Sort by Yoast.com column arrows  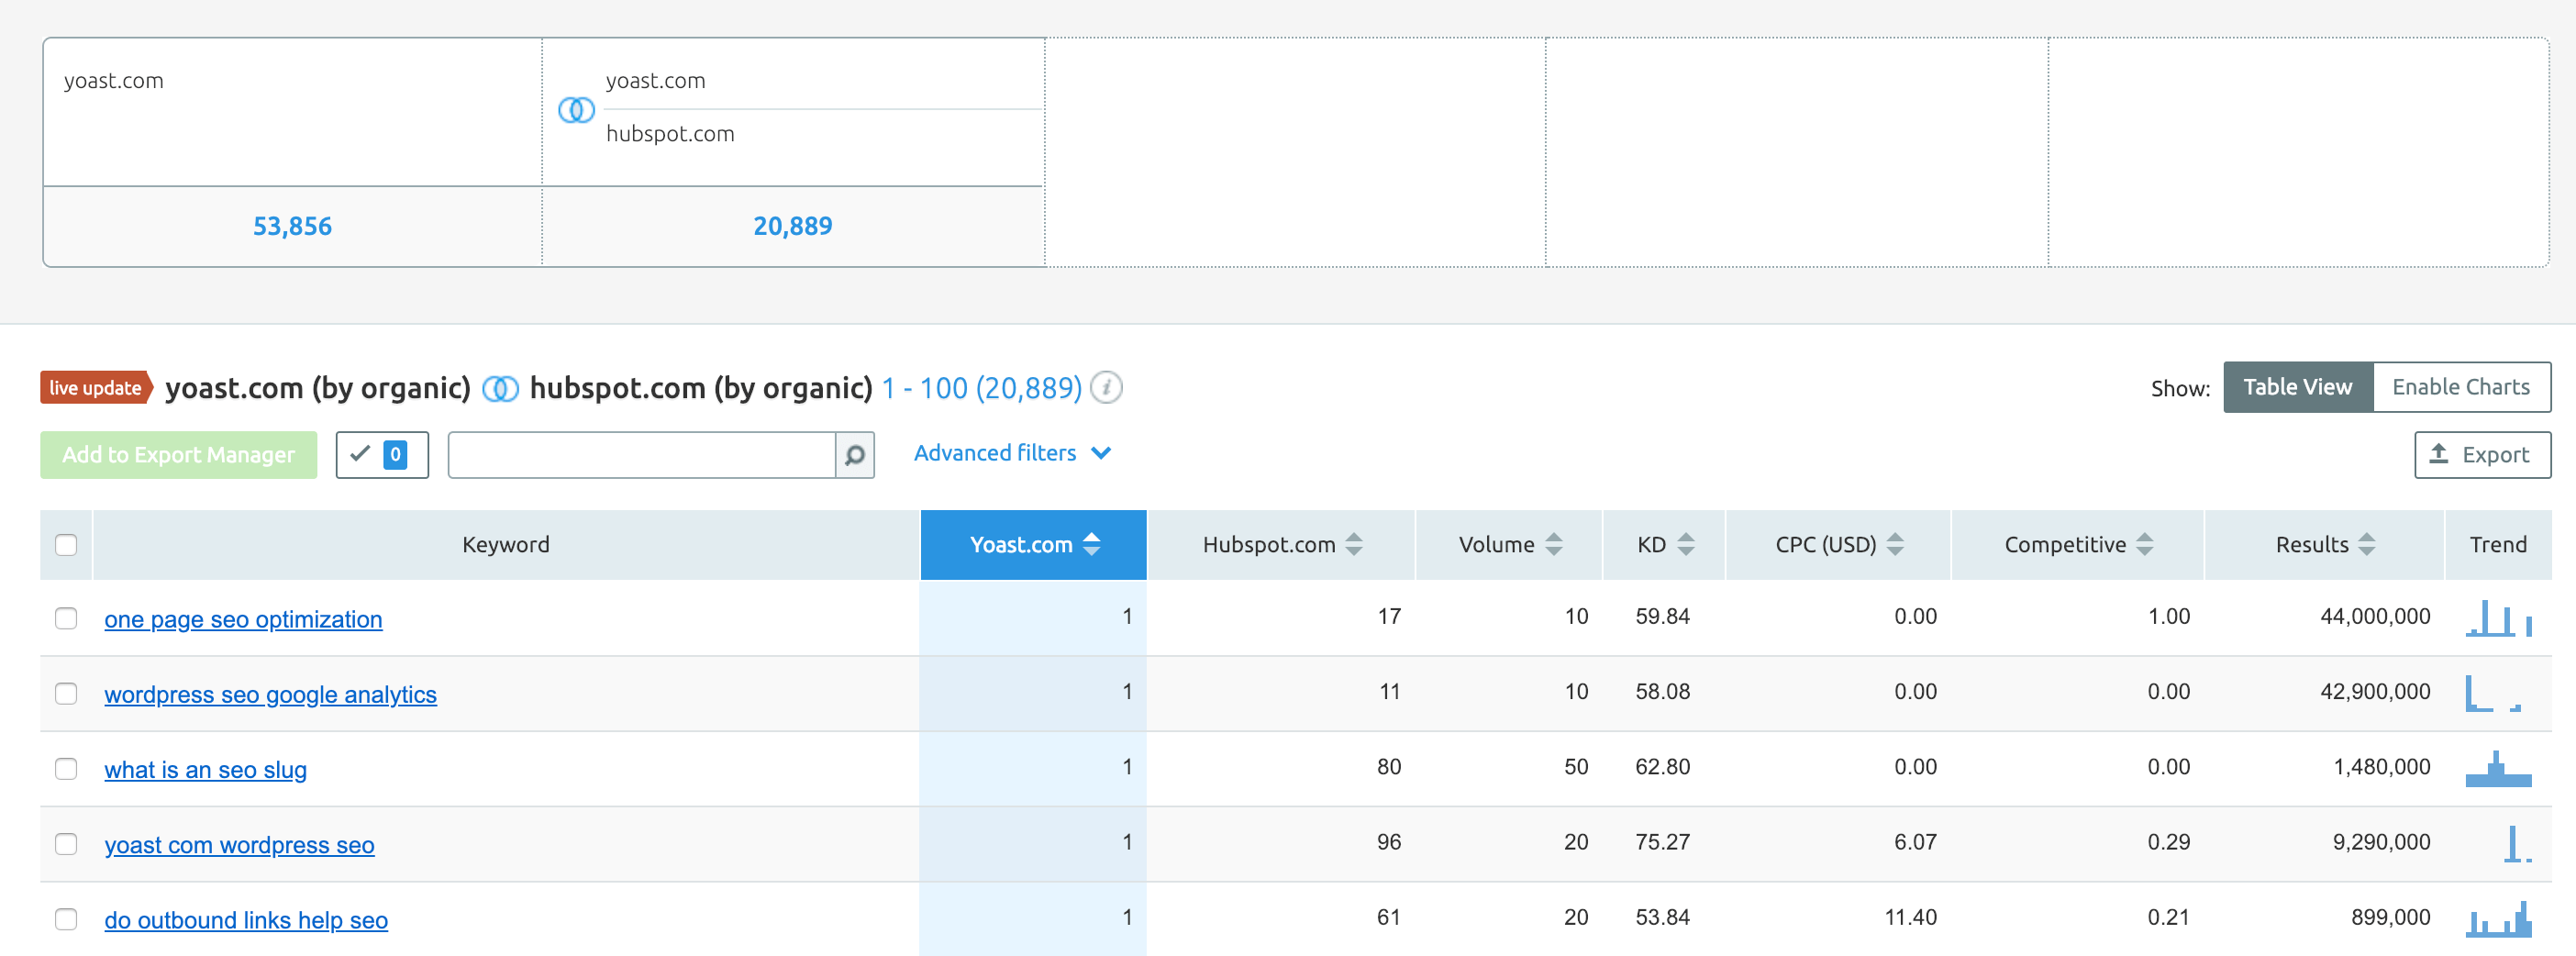click(x=1092, y=544)
